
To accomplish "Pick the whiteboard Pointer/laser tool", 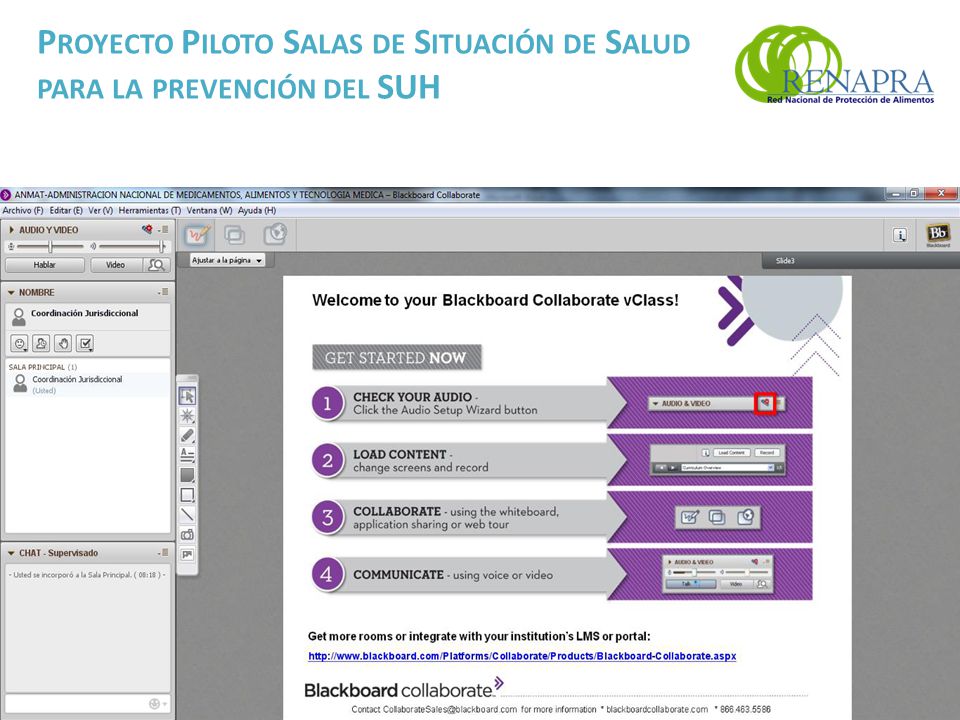I will click(187, 416).
